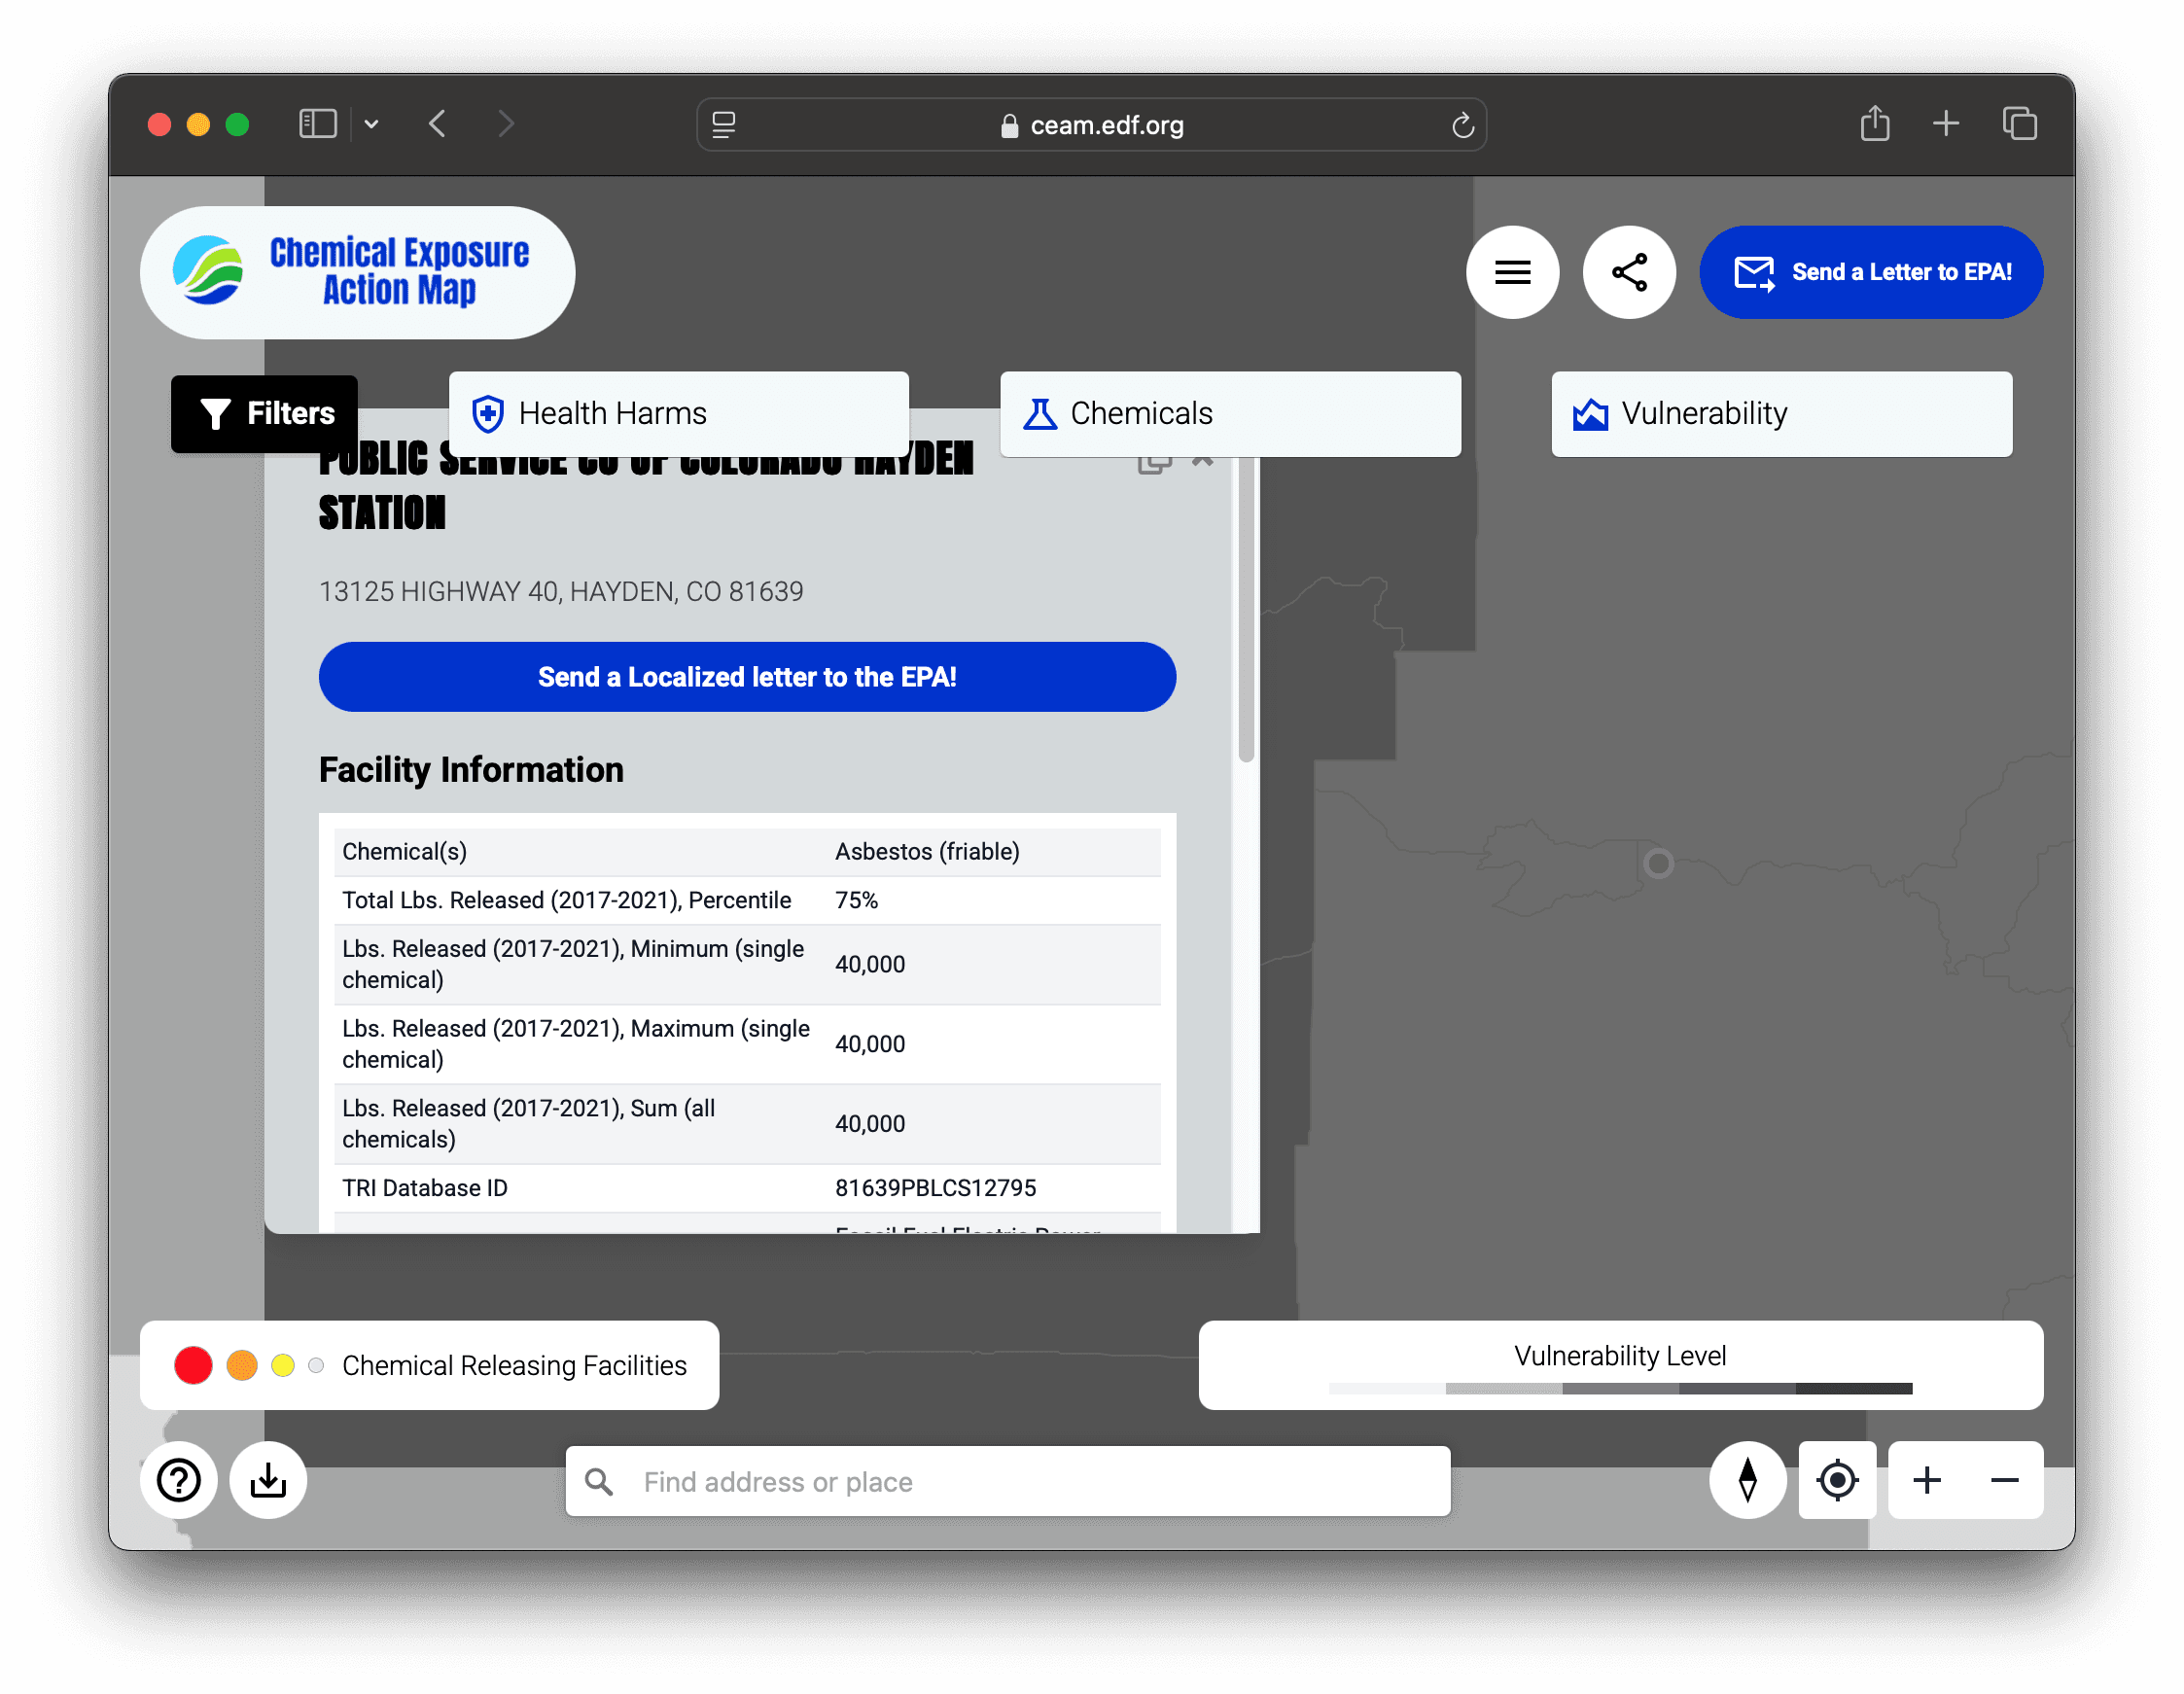Close the facility info popup

(x=1202, y=462)
